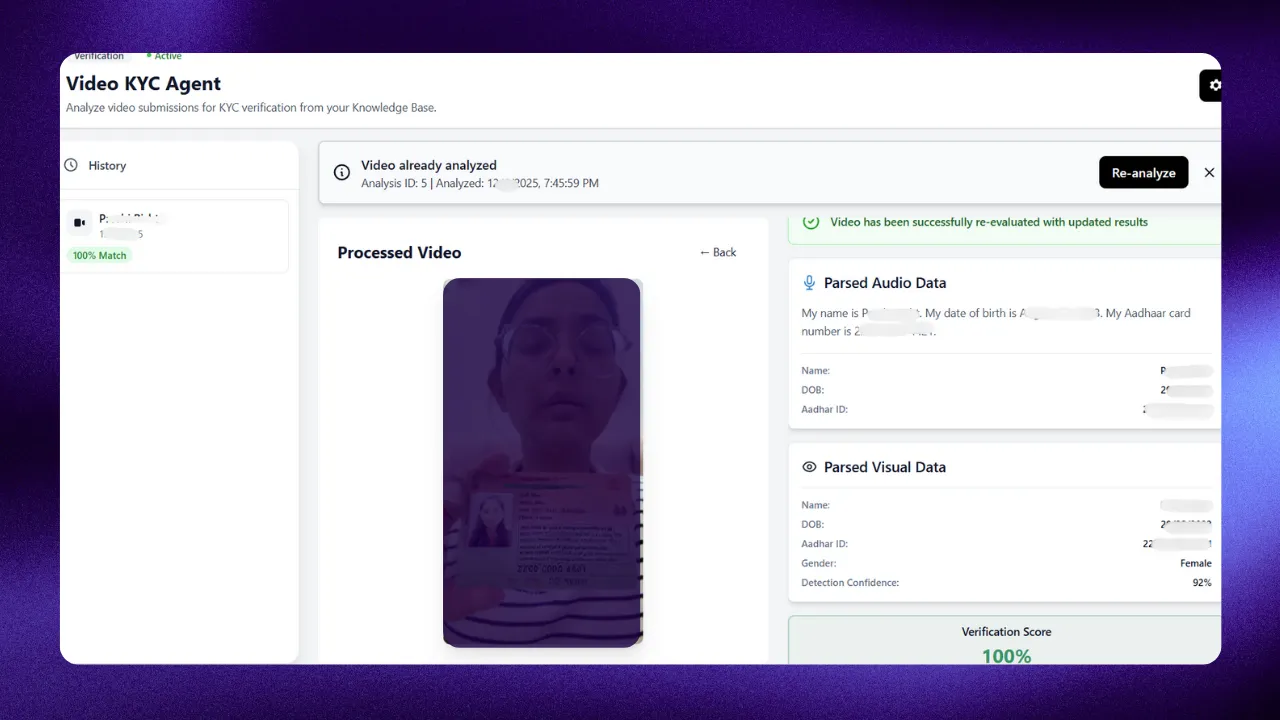This screenshot has width=1280, height=720.
Task: Click the Detection Confidence 92% value
Action: (1201, 582)
